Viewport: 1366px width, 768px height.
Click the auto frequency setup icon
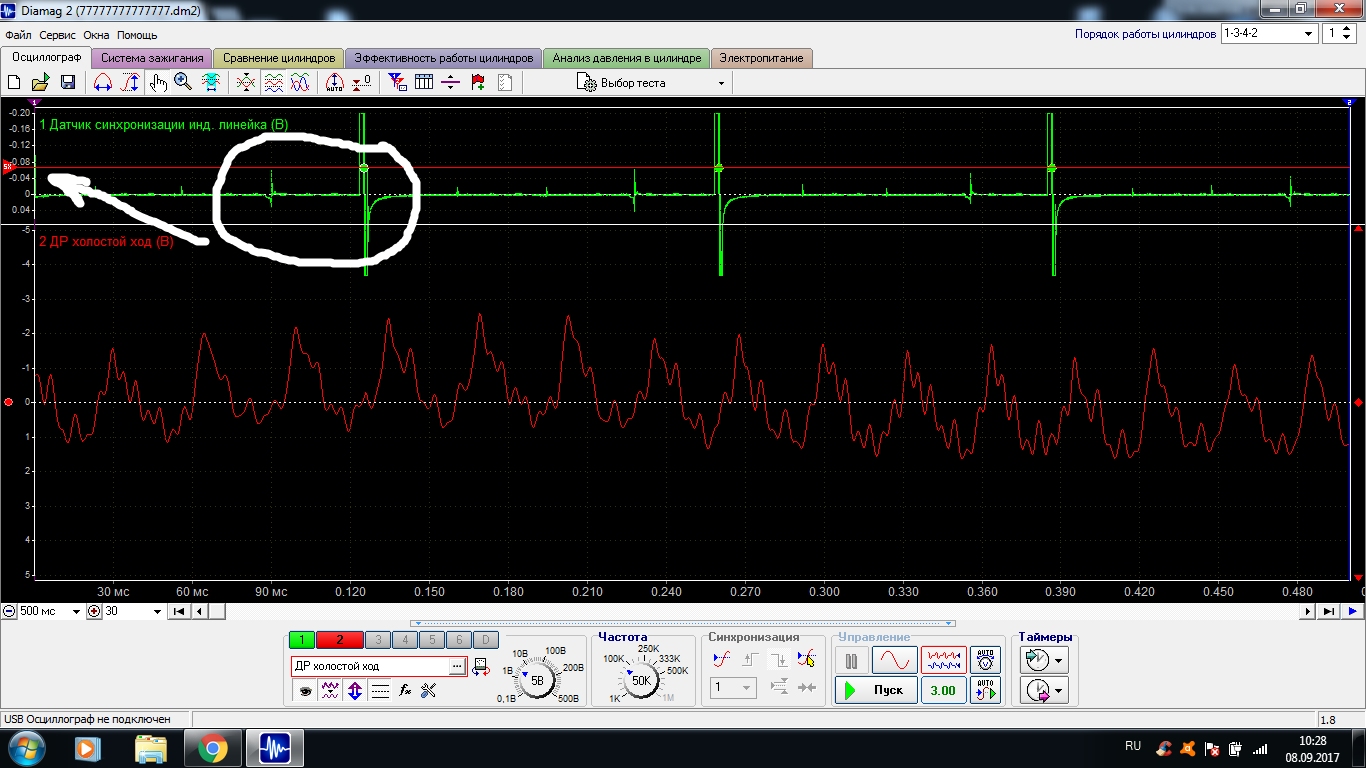point(987,690)
